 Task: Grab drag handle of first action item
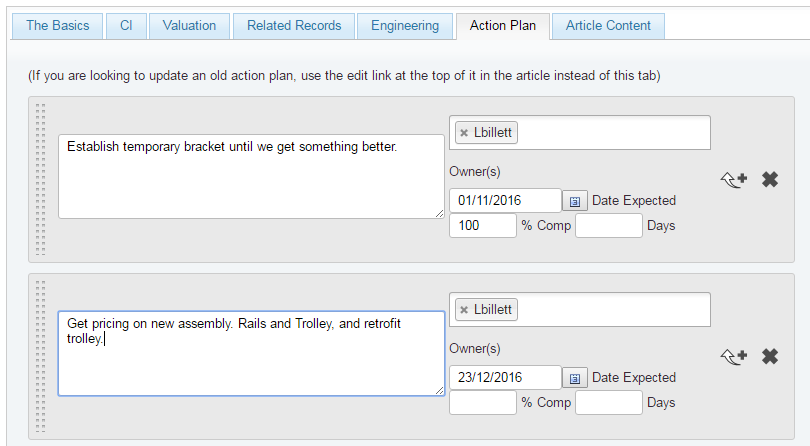pos(40,179)
